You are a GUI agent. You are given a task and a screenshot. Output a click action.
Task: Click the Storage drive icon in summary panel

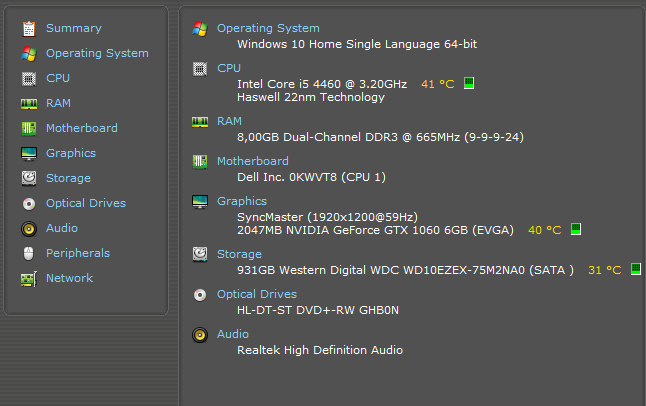(x=200, y=254)
